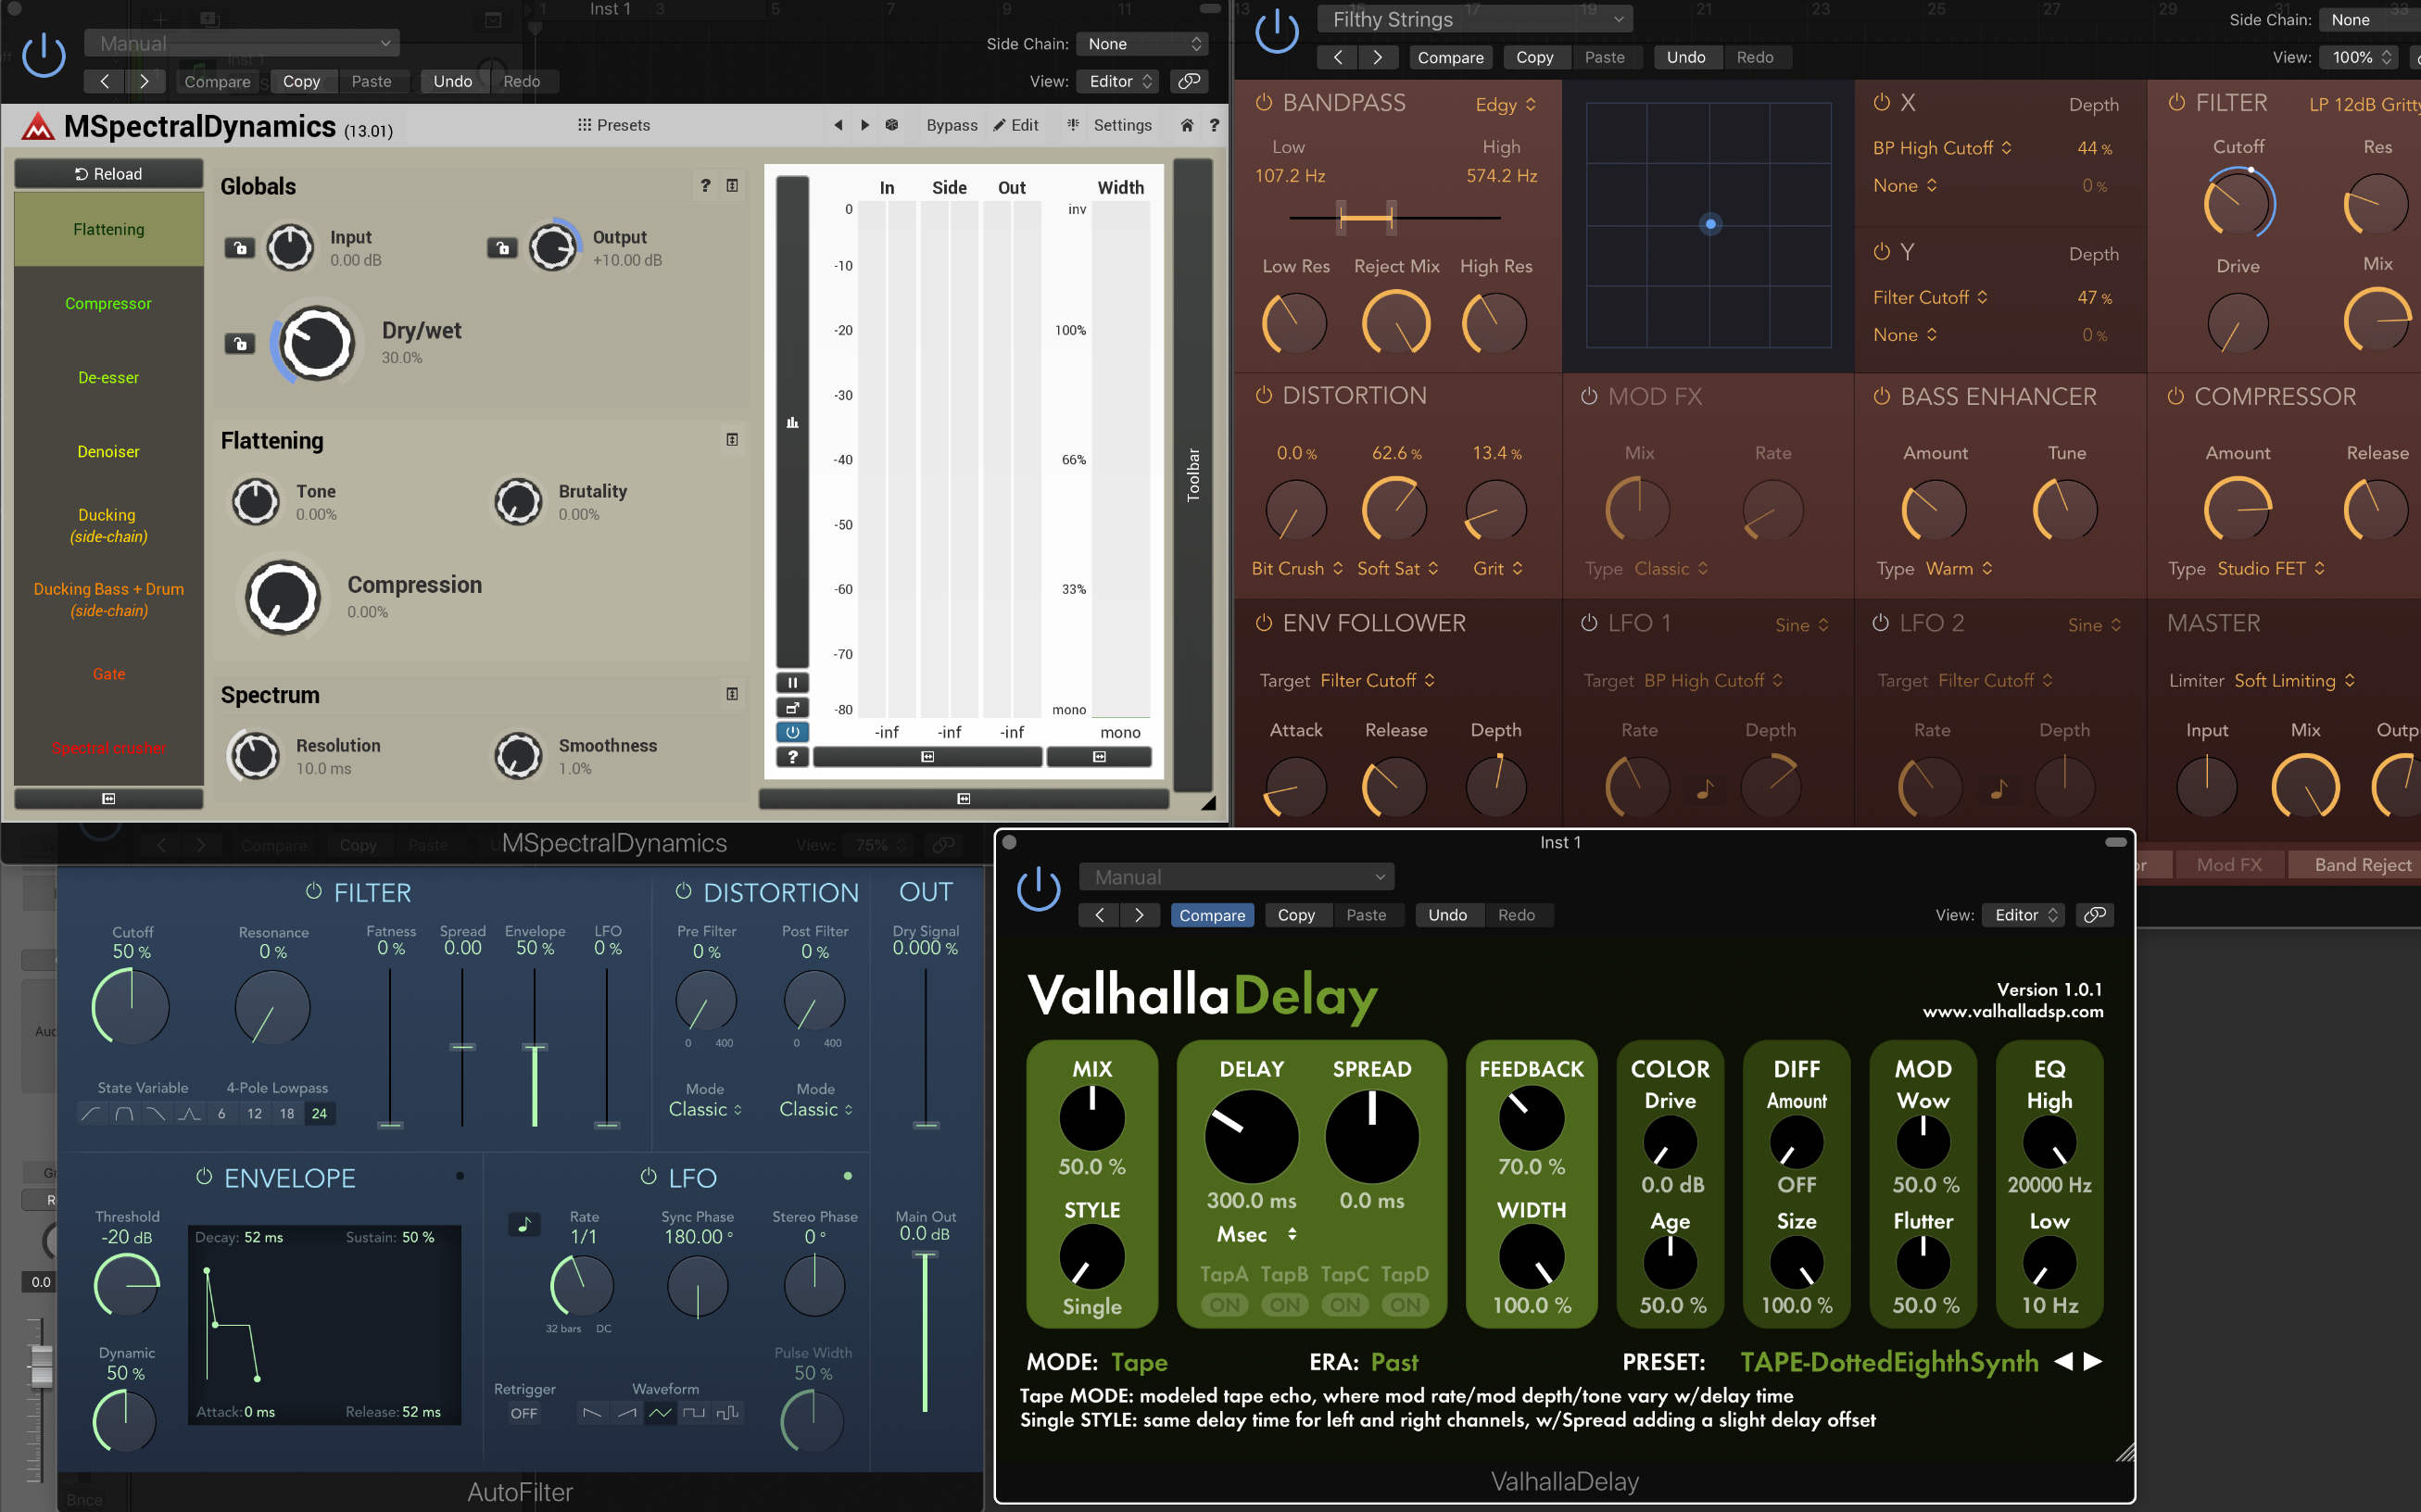Open the Msec delay units dropdown
The image size is (2421, 1512).
click(1252, 1234)
